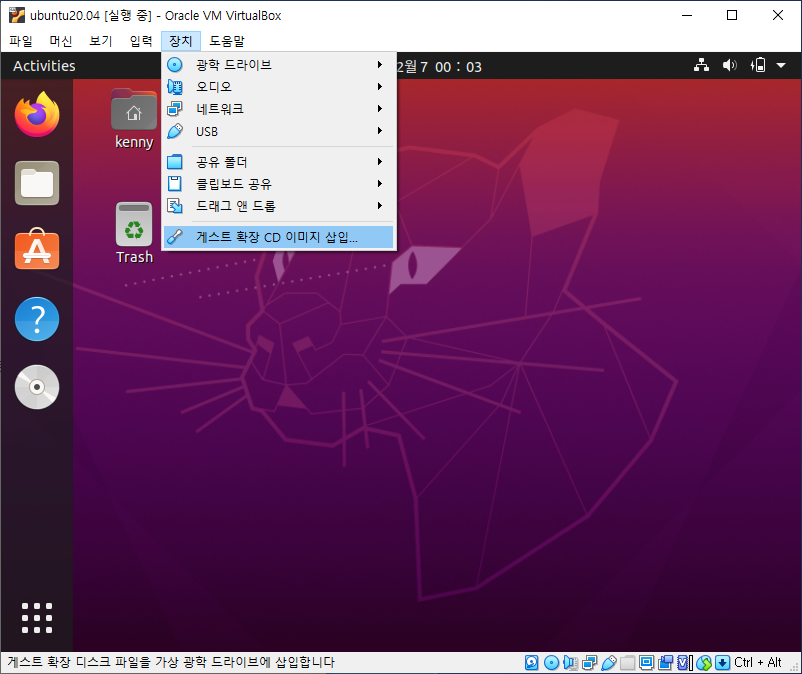802x674 pixels.
Task: Click the hard disk activity status icon
Action: pyautogui.click(x=531, y=663)
